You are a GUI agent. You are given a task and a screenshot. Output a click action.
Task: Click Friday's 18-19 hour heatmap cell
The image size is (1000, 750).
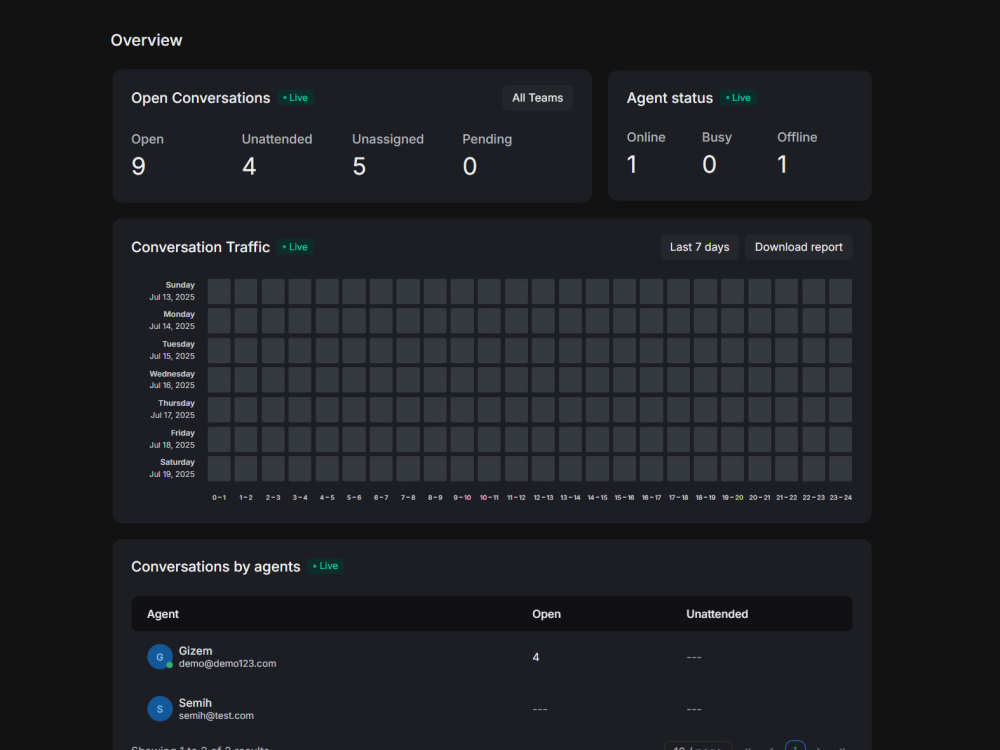point(705,439)
